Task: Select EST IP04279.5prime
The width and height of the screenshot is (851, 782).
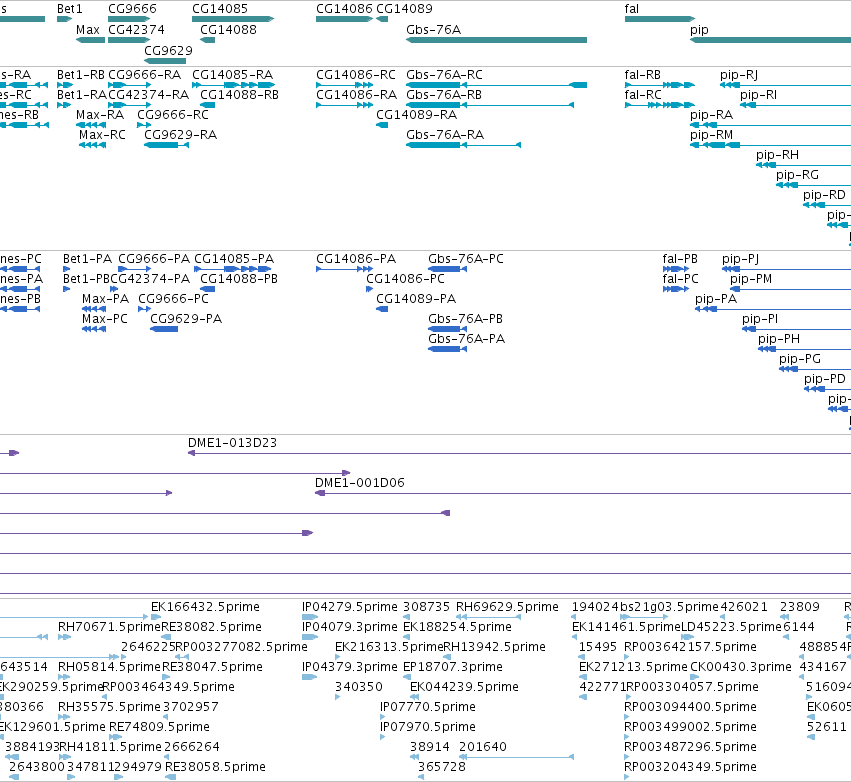Action: pos(310,617)
